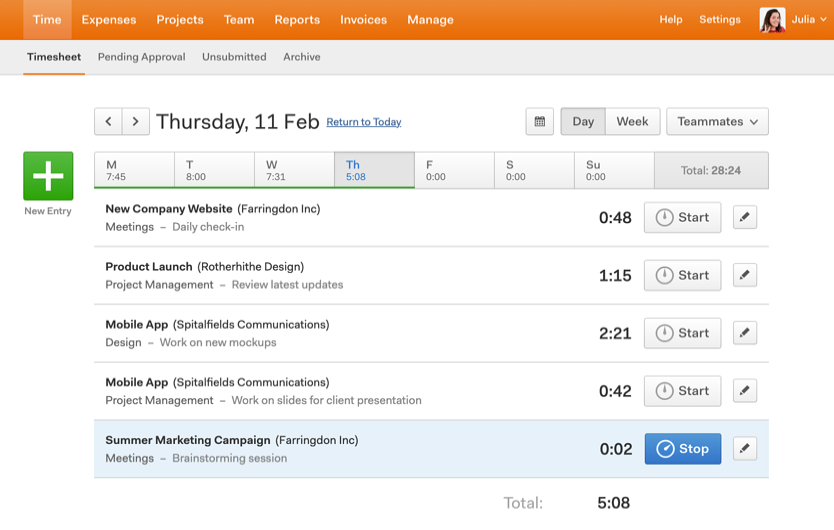Image resolution: width=834 pixels, height=530 pixels.
Task: Click Julia's profile avatar picture
Action: coord(772,20)
